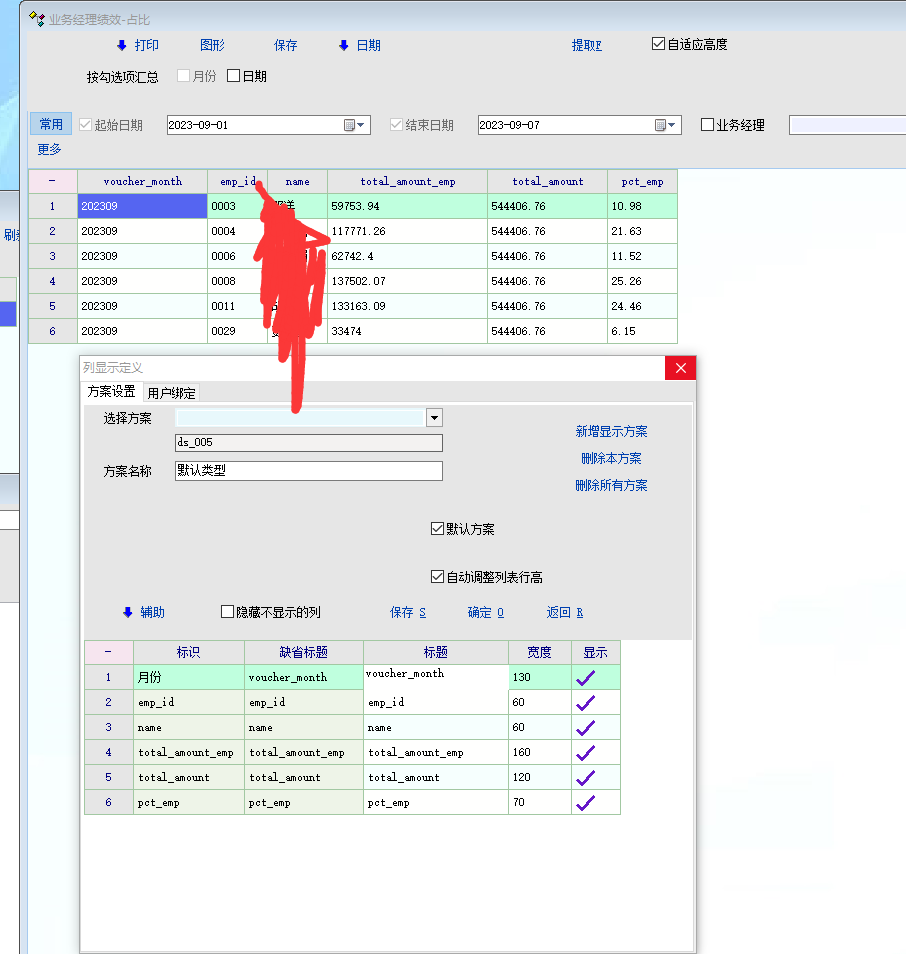Click 新增显示方案 link
Viewport: 906px width, 954px height.
611,431
